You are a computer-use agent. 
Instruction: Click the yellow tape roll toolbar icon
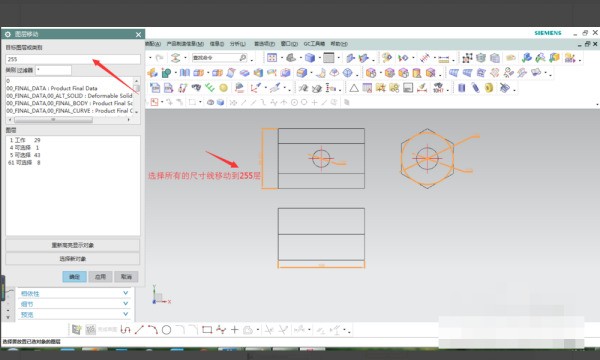pyautogui.click(x=489, y=88)
